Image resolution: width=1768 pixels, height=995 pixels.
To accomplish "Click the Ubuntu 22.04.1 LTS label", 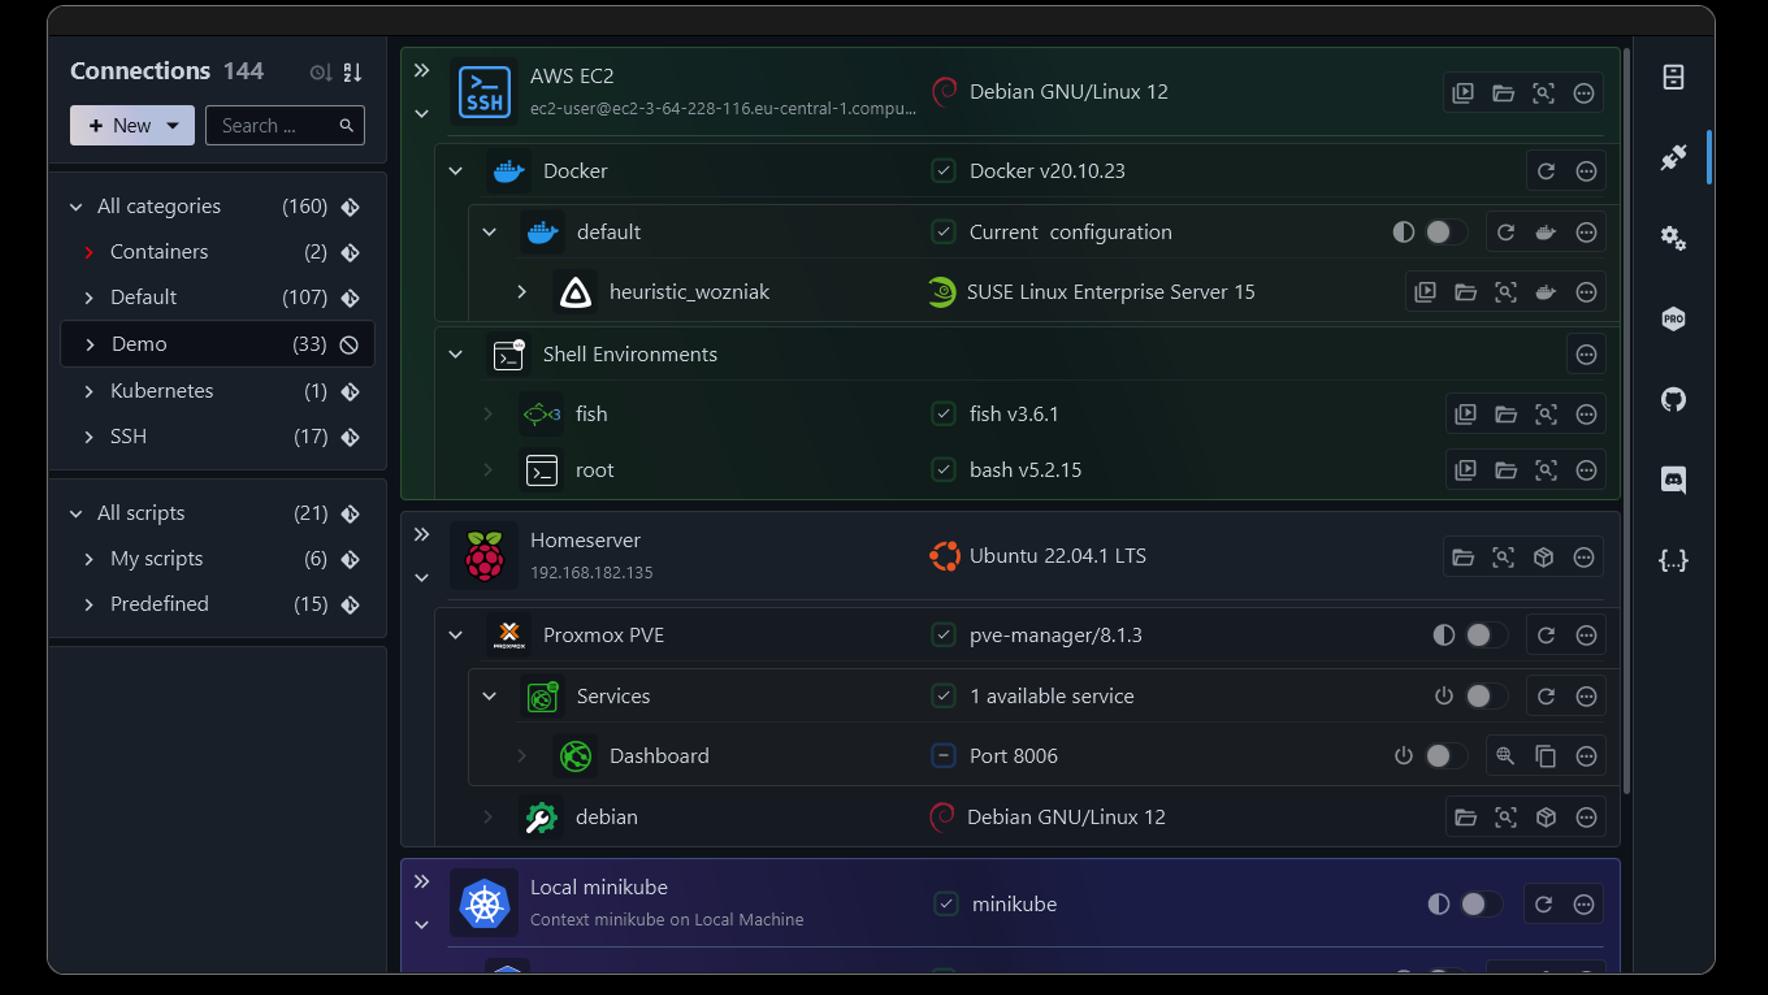I will point(1057,556).
